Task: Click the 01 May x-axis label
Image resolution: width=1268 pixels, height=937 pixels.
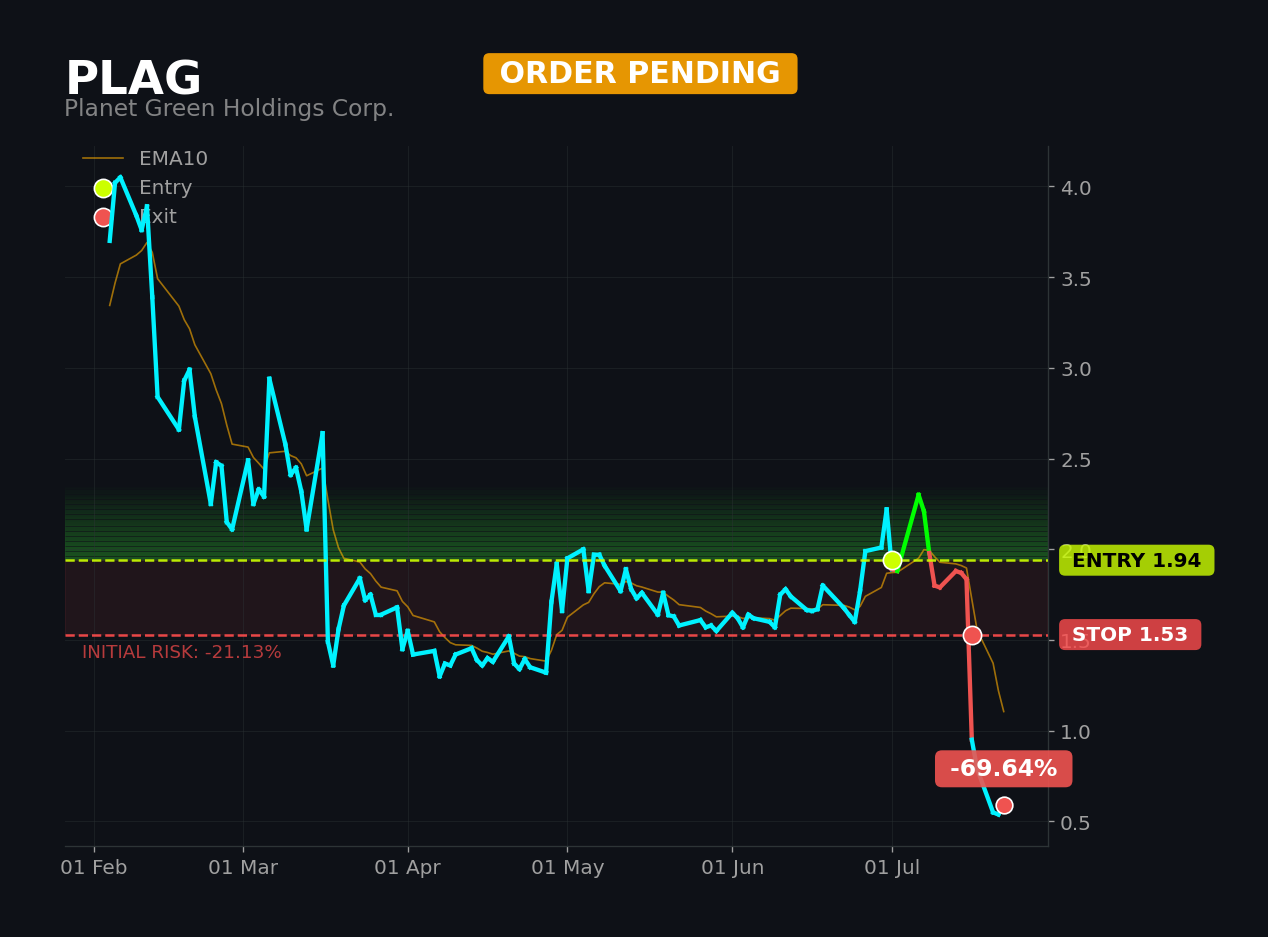Action: click(x=568, y=868)
